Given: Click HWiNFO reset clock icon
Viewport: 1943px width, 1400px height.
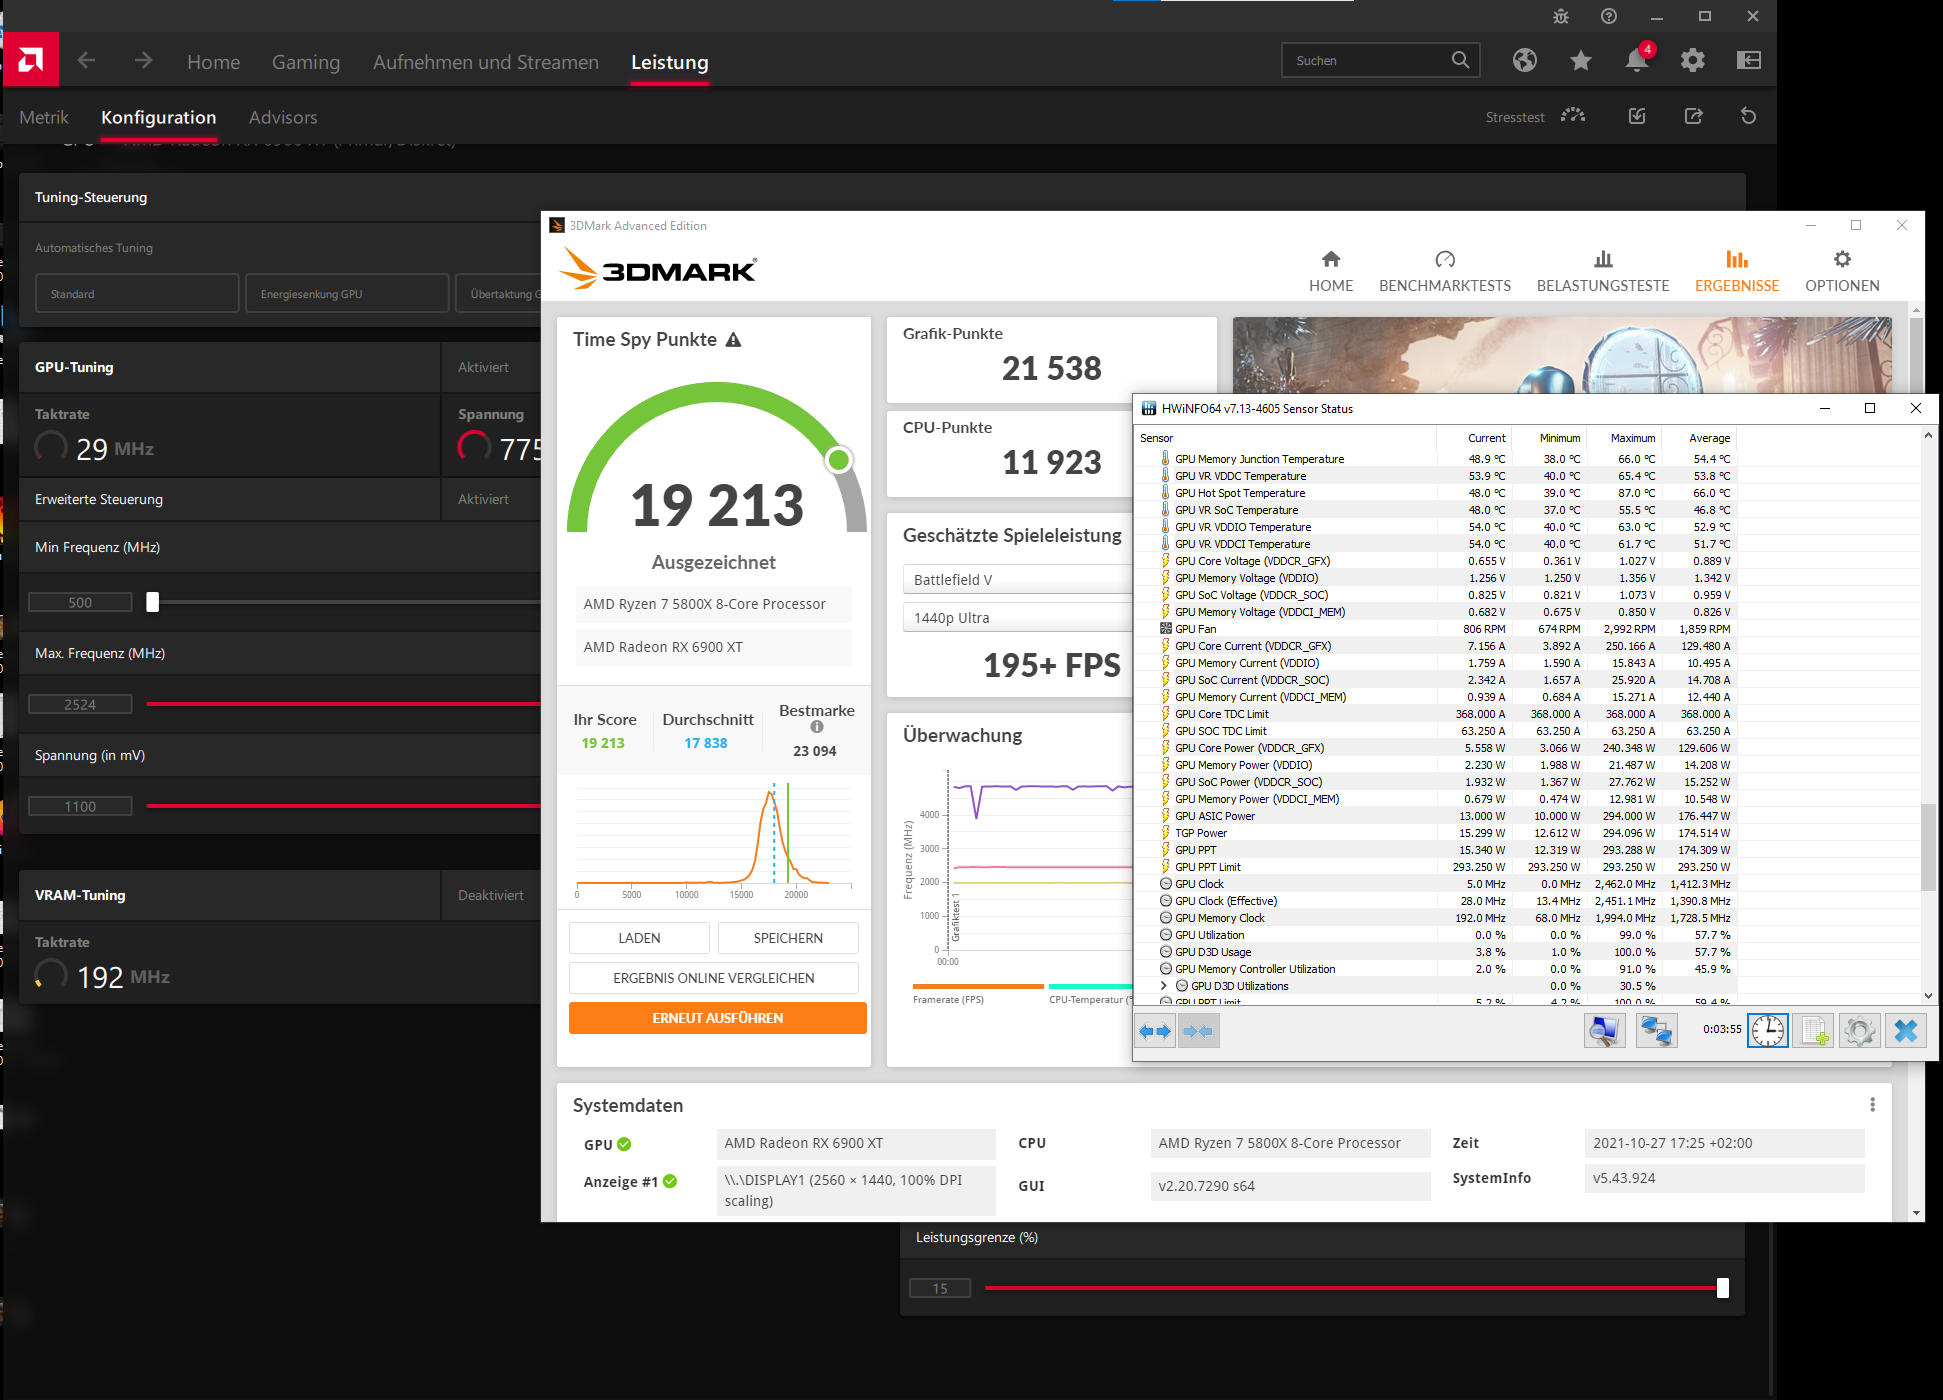Looking at the screenshot, I should [x=1767, y=1031].
